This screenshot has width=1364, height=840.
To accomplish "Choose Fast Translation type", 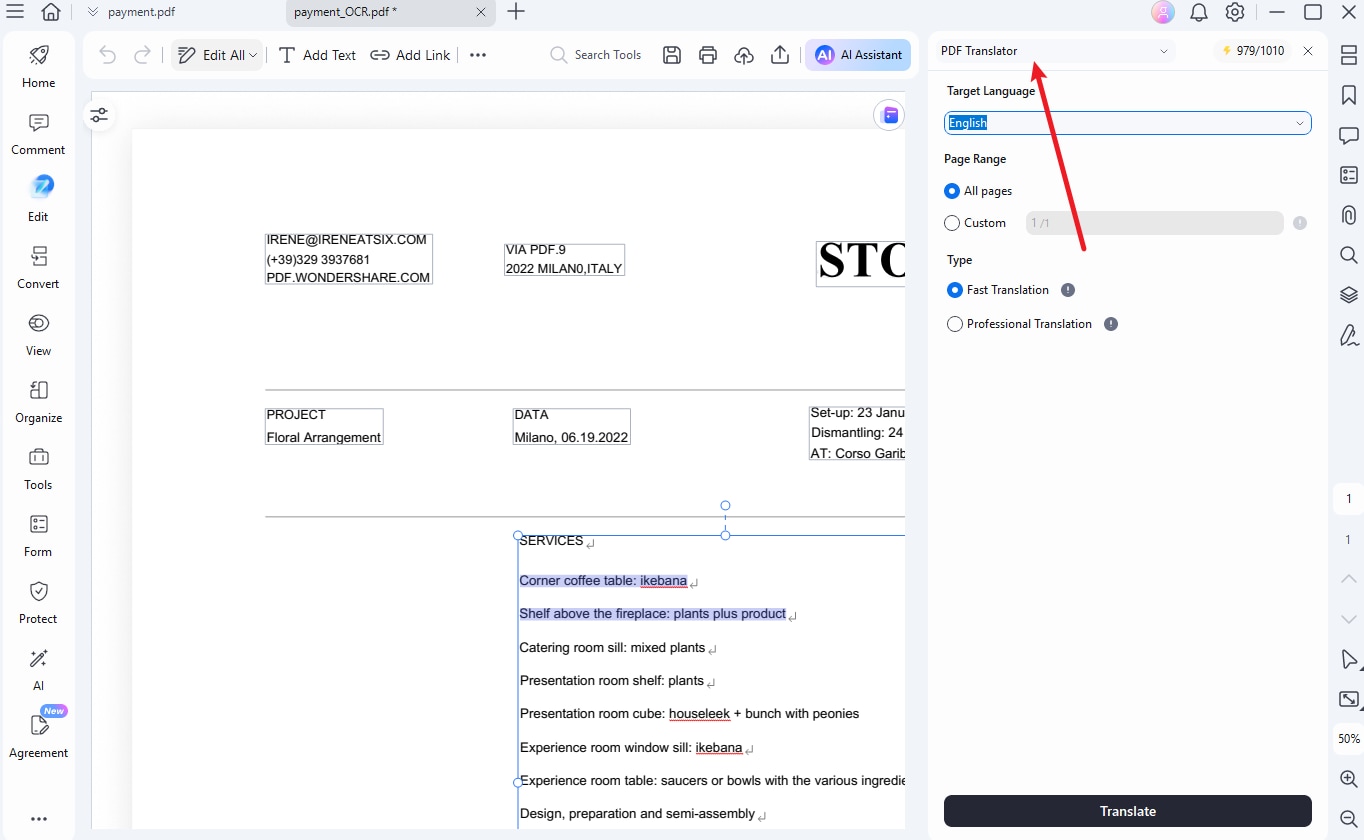I will (955, 290).
